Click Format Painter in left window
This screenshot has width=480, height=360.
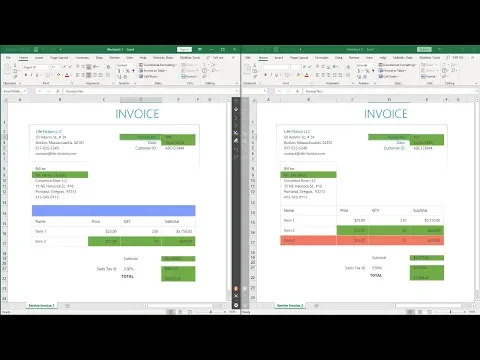pyautogui.click(x=15, y=77)
